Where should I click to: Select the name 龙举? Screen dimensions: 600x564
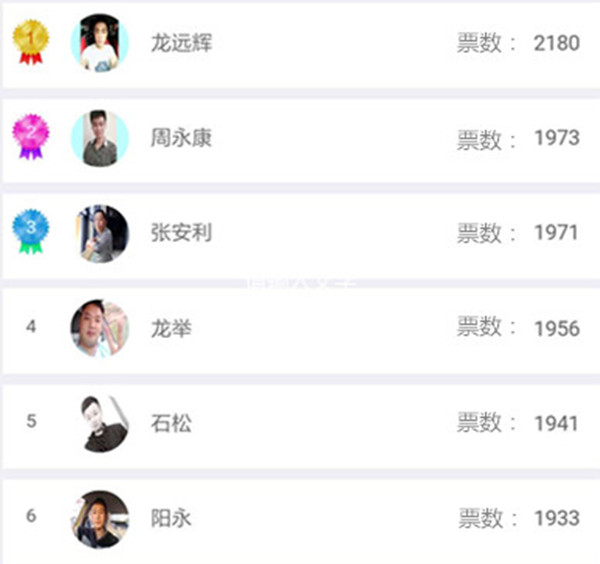[x=171, y=328]
